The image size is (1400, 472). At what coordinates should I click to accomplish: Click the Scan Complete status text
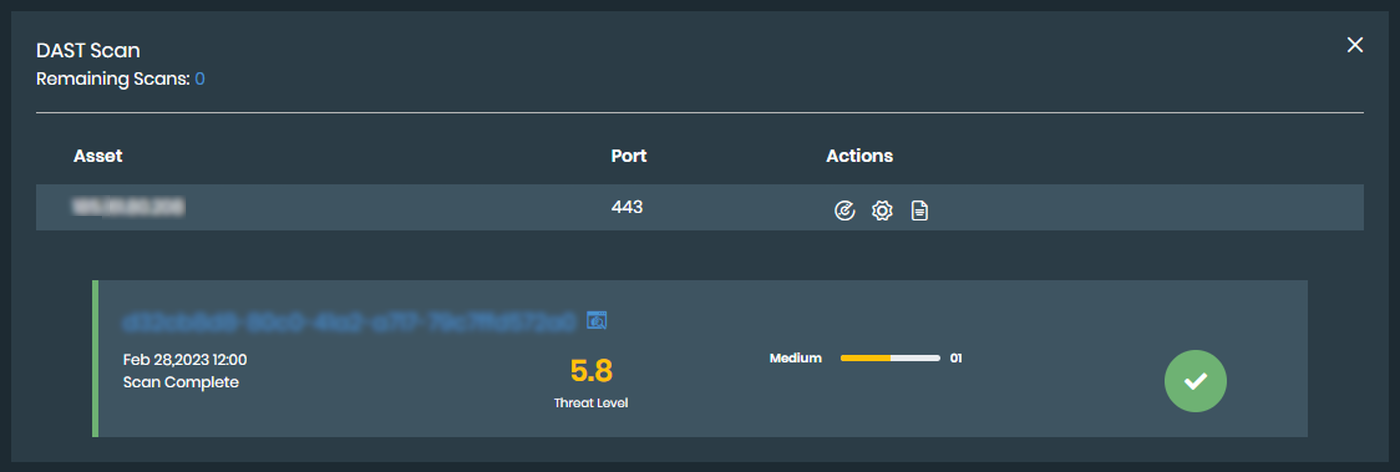[x=181, y=382]
